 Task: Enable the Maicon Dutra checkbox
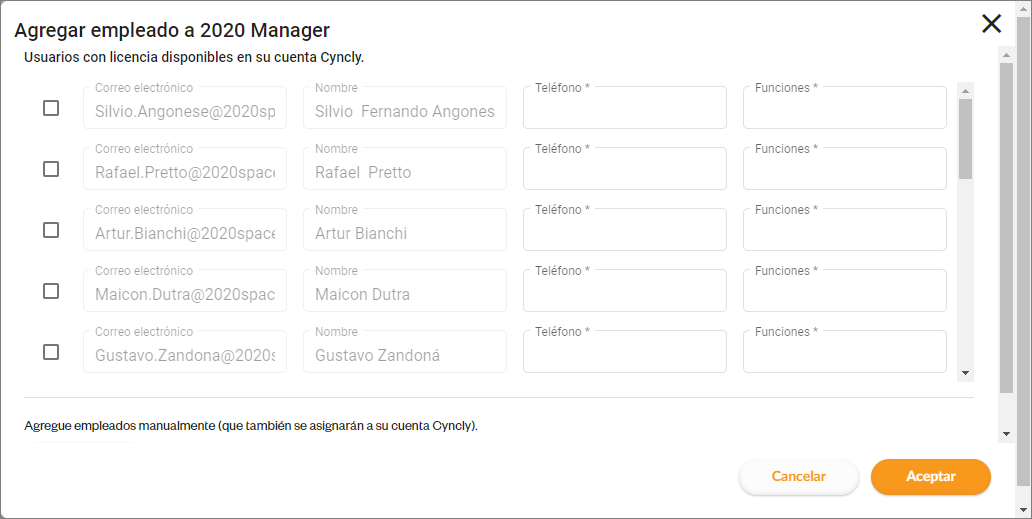pos(51,291)
